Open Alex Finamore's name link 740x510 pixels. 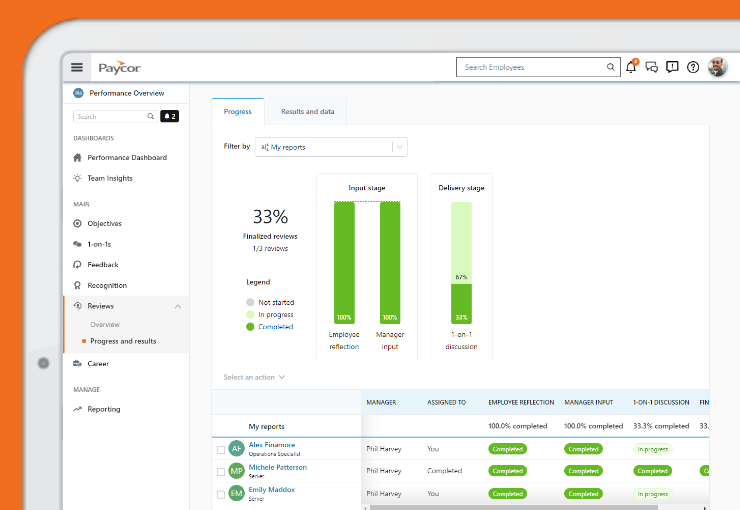(272, 444)
